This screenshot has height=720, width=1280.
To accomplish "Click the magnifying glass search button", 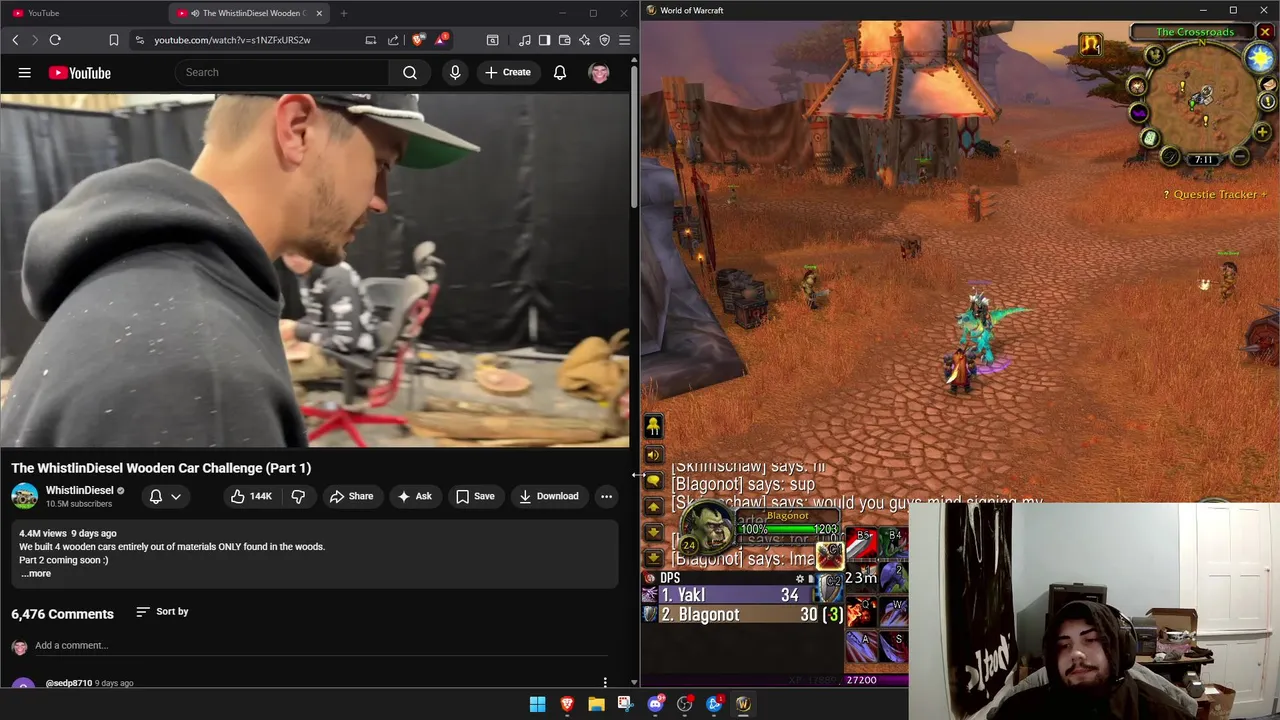I will point(410,72).
